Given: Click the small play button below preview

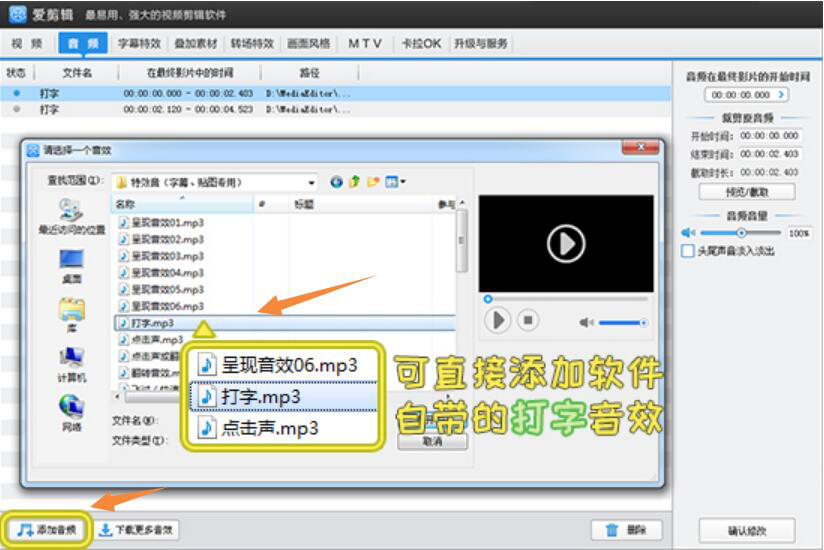Looking at the screenshot, I should pyautogui.click(x=497, y=320).
